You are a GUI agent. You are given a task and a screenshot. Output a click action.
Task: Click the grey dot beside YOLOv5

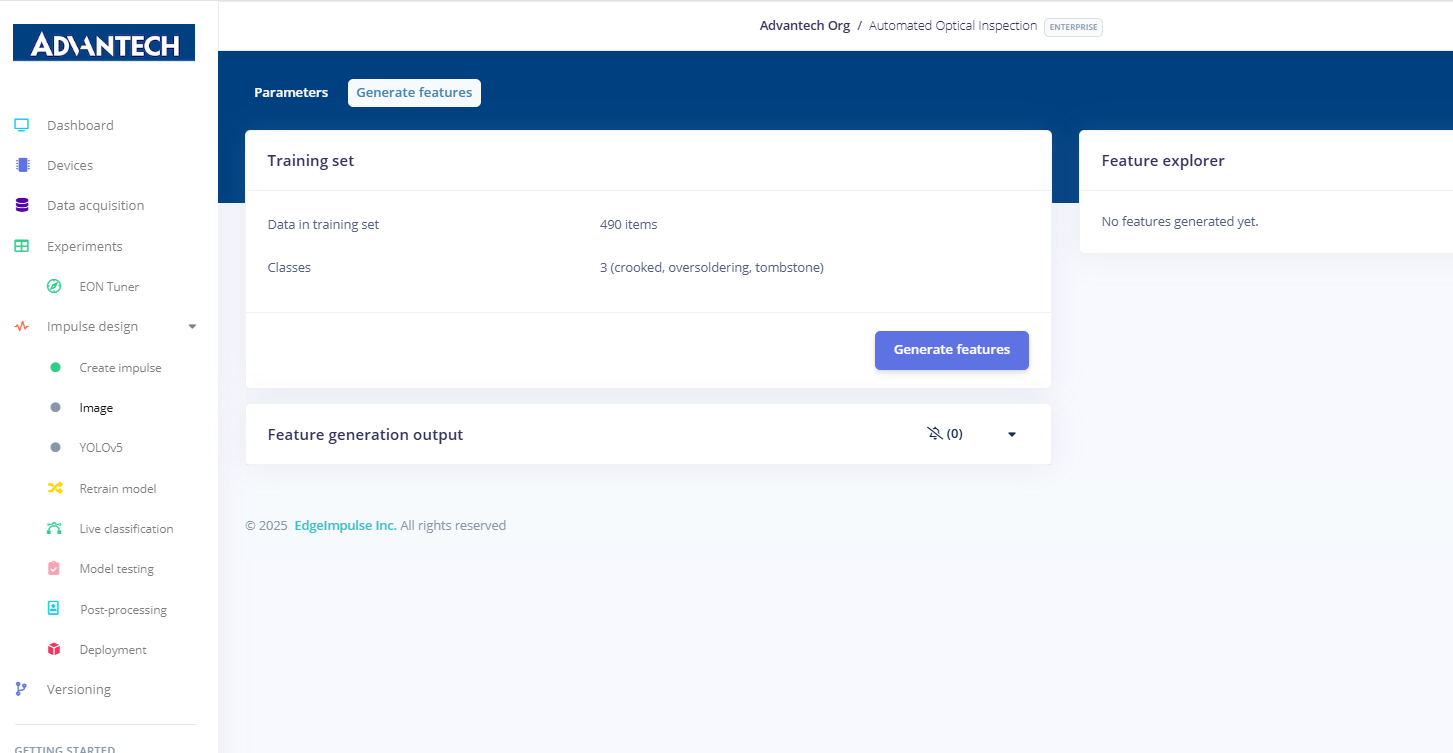(x=55, y=447)
